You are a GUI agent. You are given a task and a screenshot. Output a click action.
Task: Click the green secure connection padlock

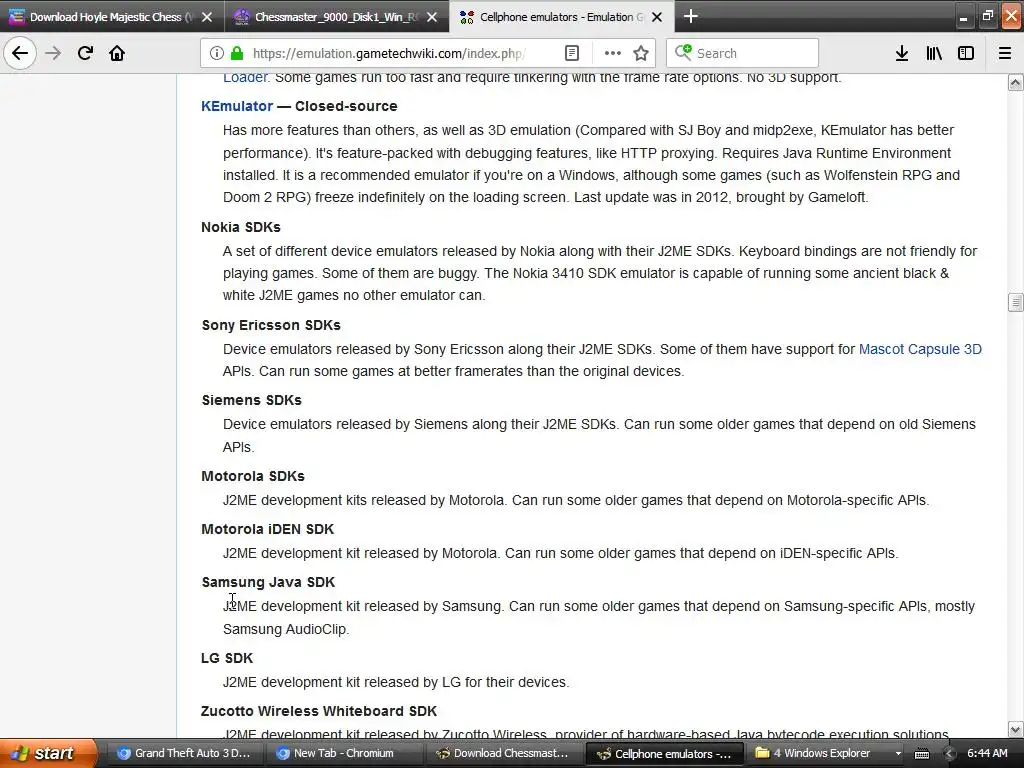(x=237, y=53)
